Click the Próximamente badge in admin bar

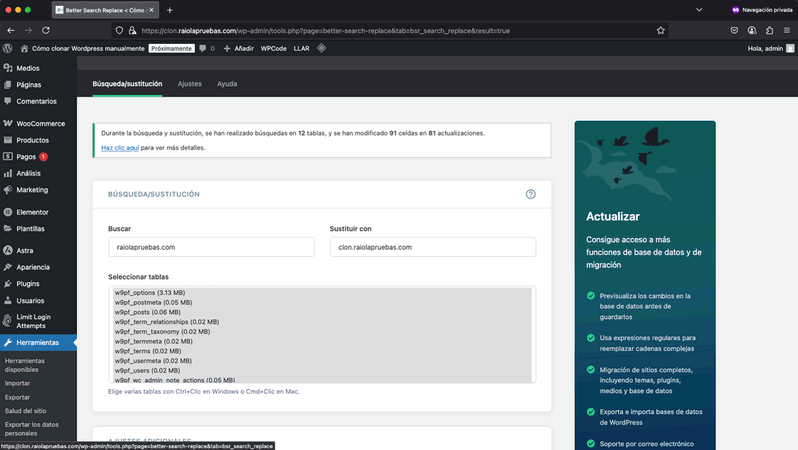point(172,48)
